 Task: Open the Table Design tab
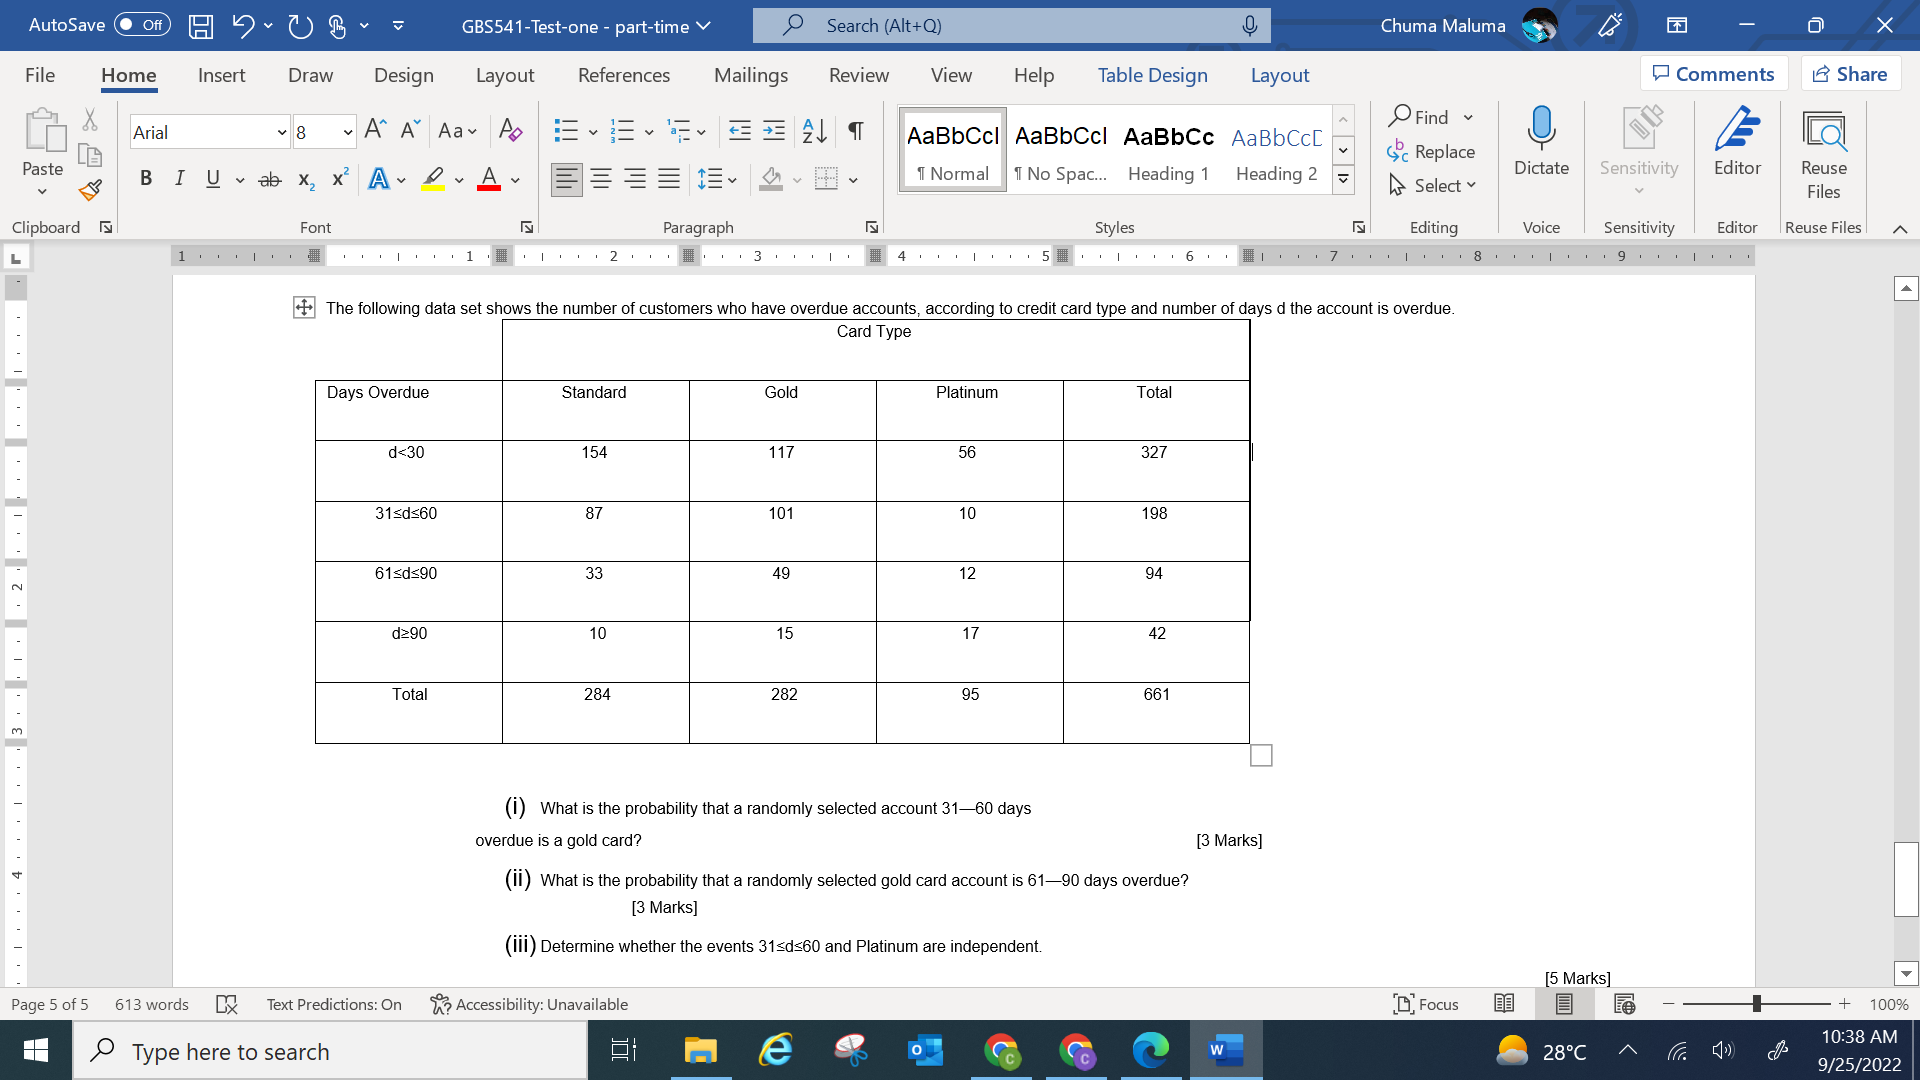click(1152, 75)
